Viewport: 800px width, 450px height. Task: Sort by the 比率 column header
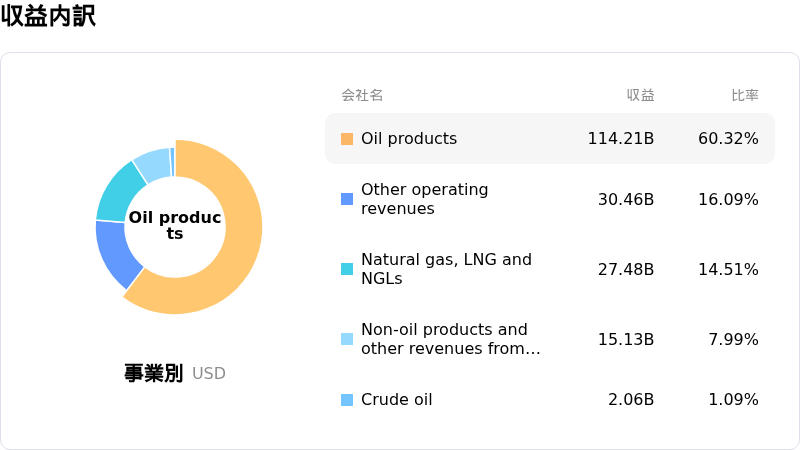pyautogui.click(x=744, y=96)
